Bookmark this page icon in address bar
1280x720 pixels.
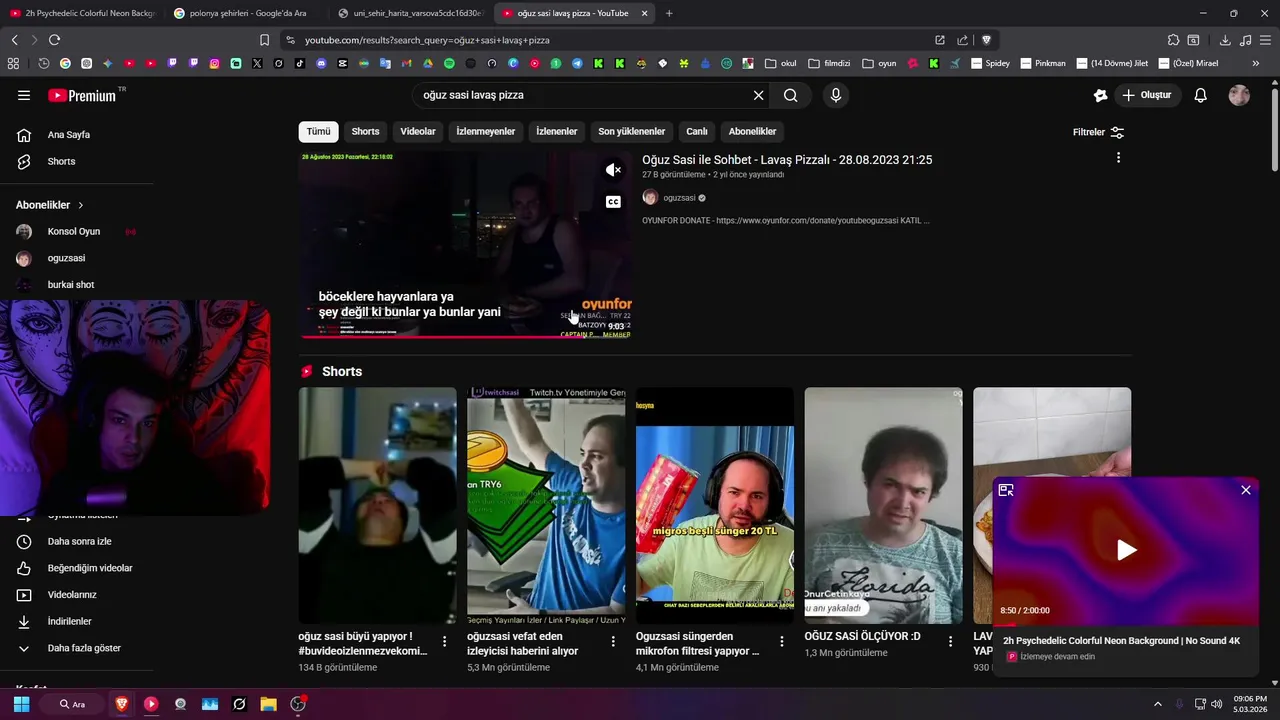pos(264,40)
